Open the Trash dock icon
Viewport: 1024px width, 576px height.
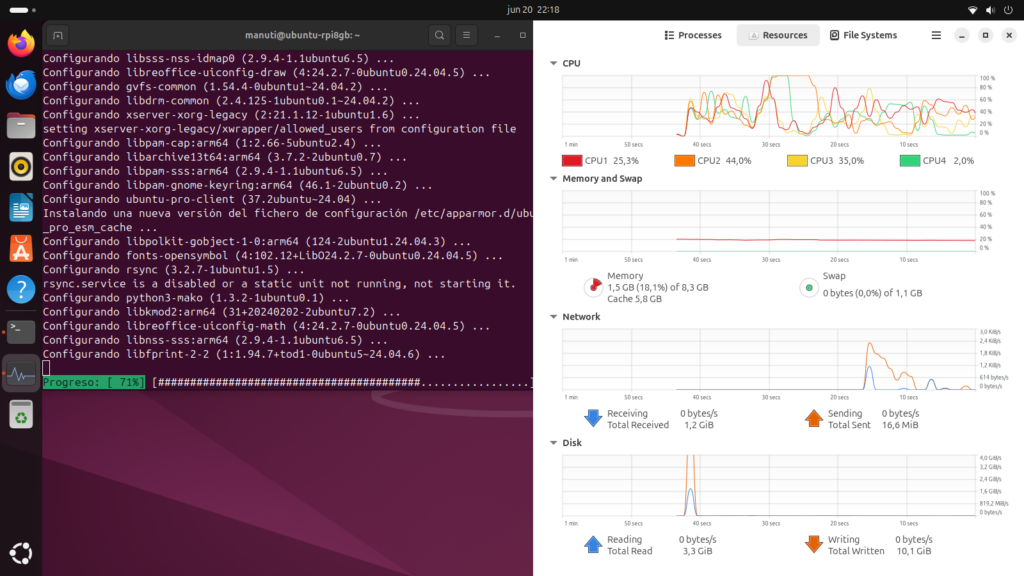coord(21,415)
